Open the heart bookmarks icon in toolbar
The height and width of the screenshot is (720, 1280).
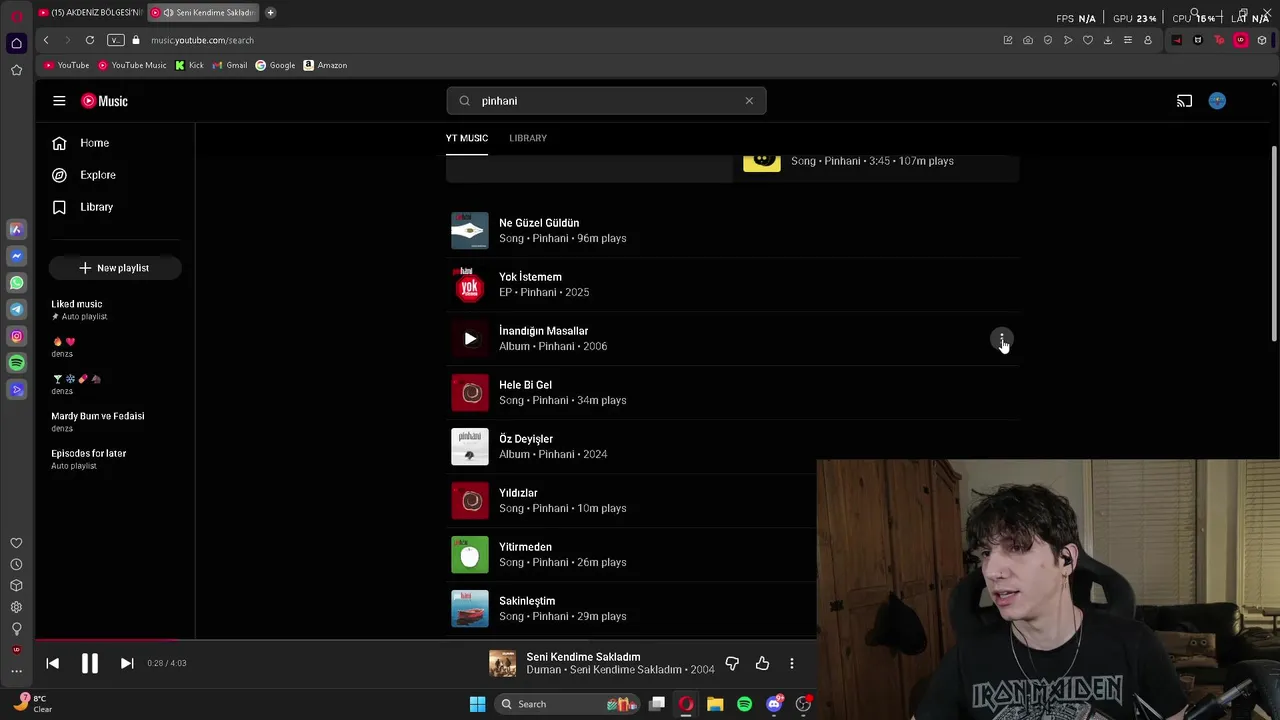coord(1088,40)
